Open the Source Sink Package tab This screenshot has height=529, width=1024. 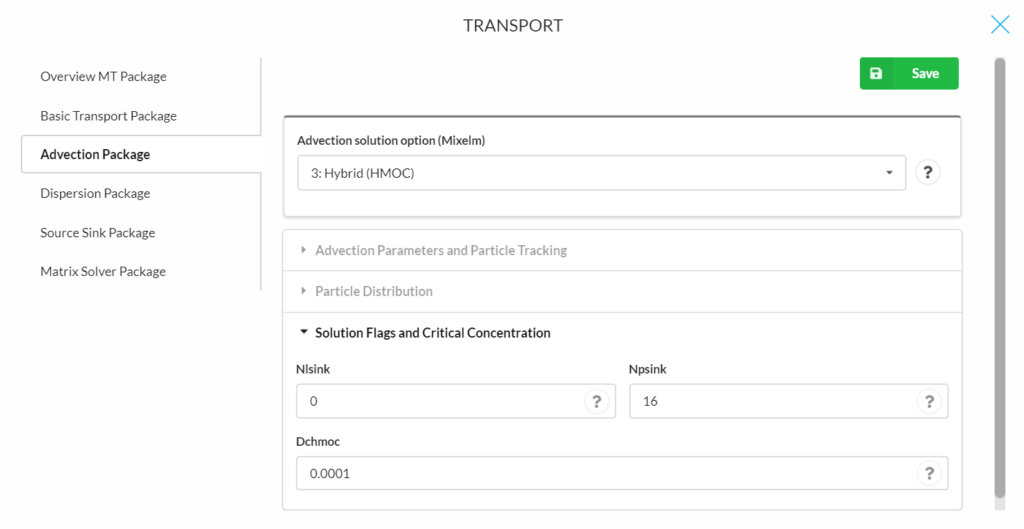(x=98, y=232)
